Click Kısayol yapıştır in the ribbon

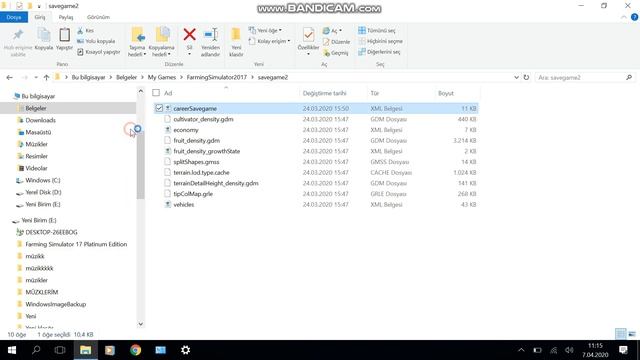pos(98,52)
